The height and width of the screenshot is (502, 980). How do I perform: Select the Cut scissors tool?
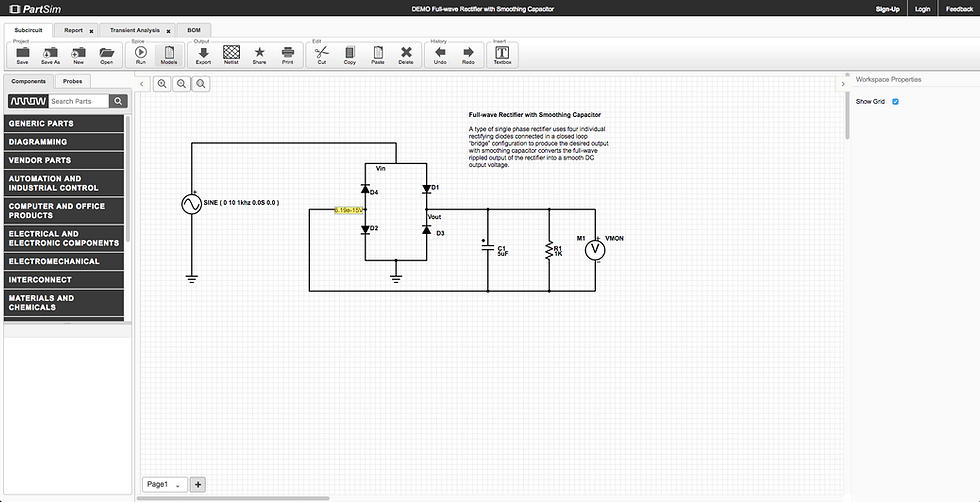(x=322, y=55)
